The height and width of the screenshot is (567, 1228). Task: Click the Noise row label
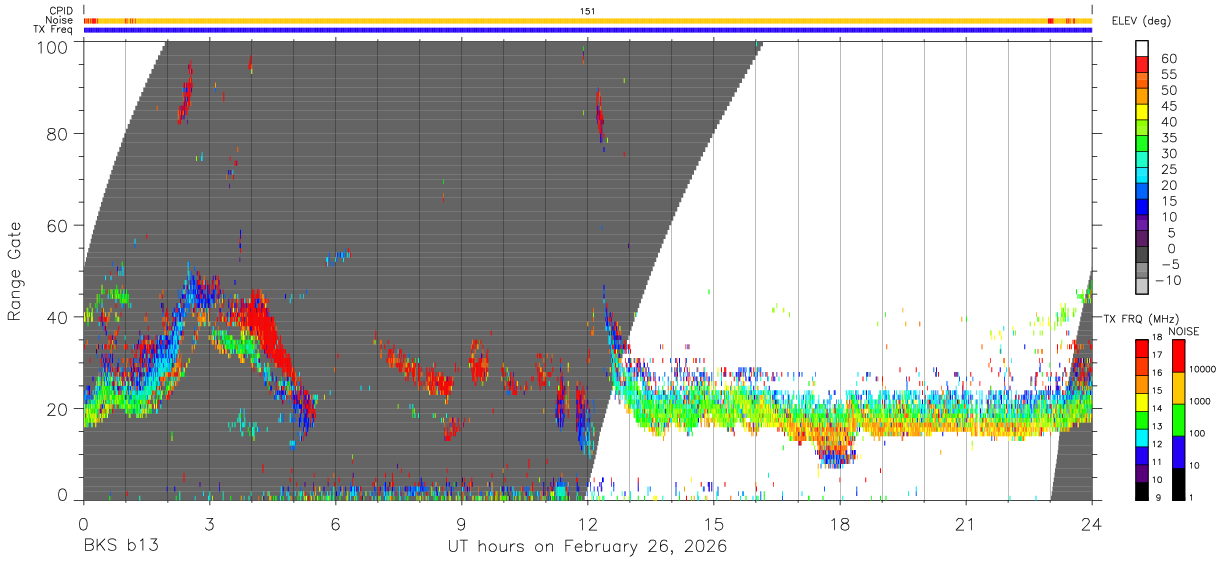pos(59,20)
